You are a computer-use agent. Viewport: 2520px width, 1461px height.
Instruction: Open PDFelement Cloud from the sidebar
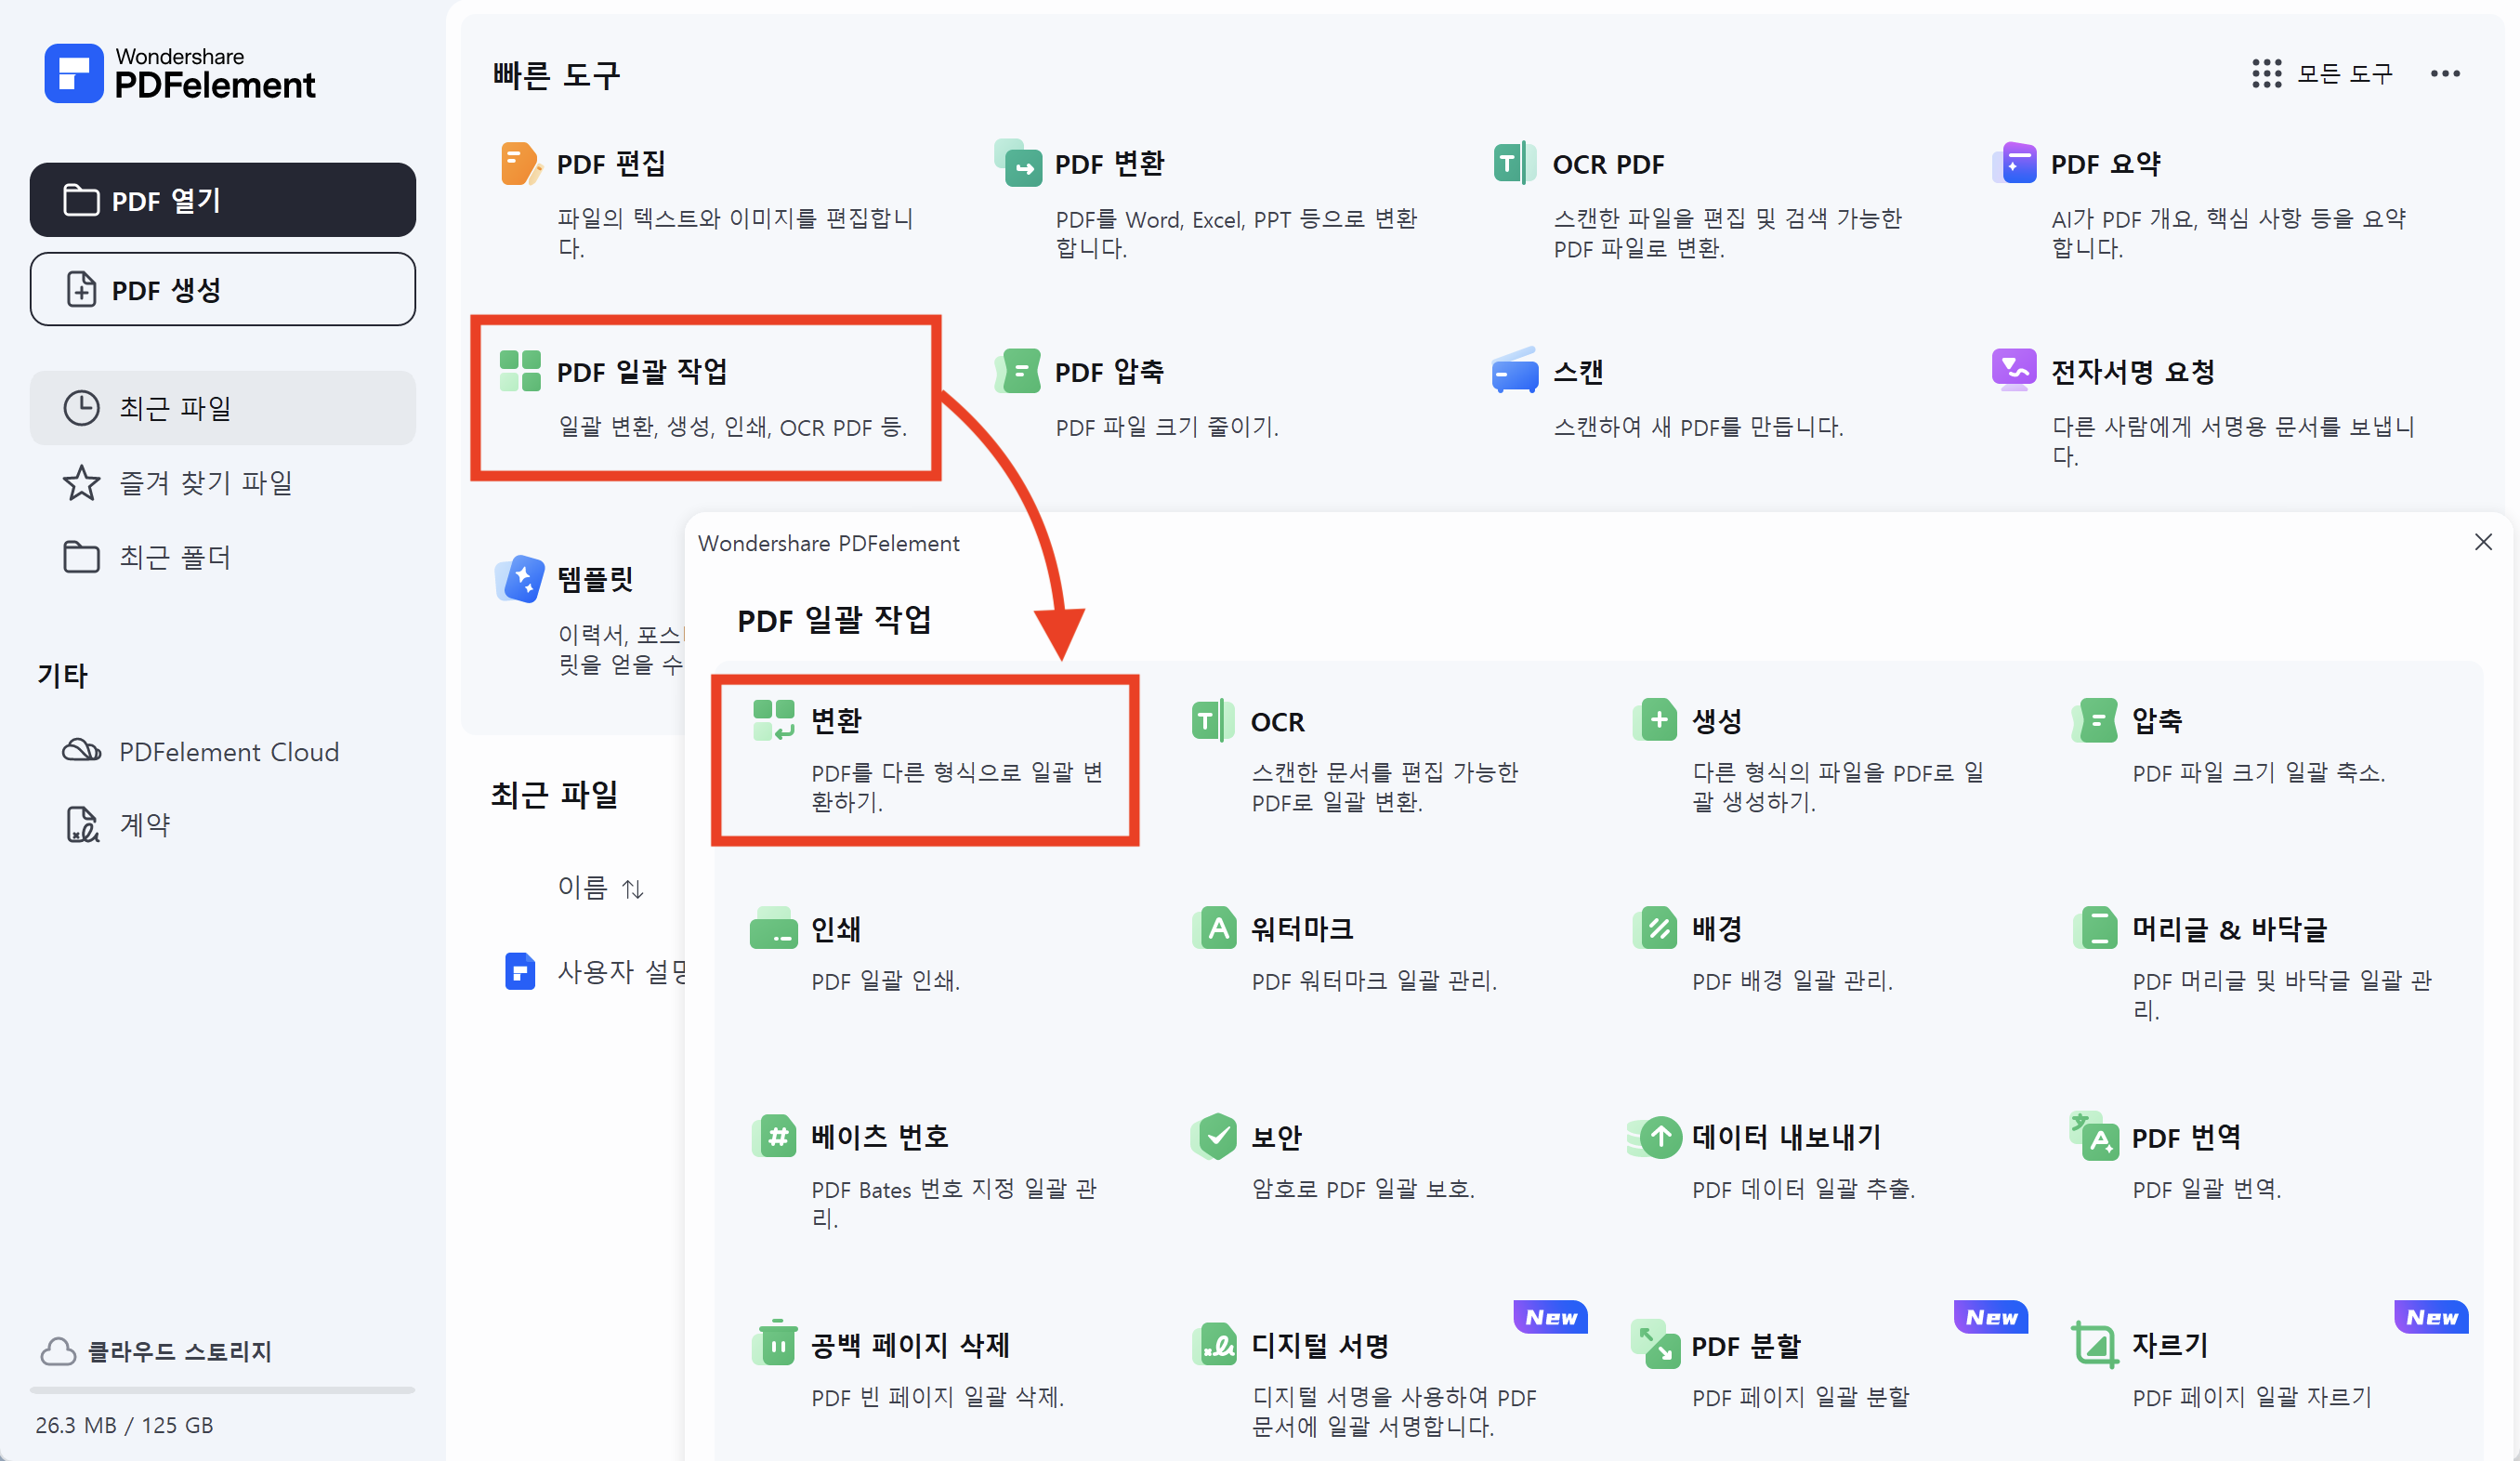click(228, 752)
